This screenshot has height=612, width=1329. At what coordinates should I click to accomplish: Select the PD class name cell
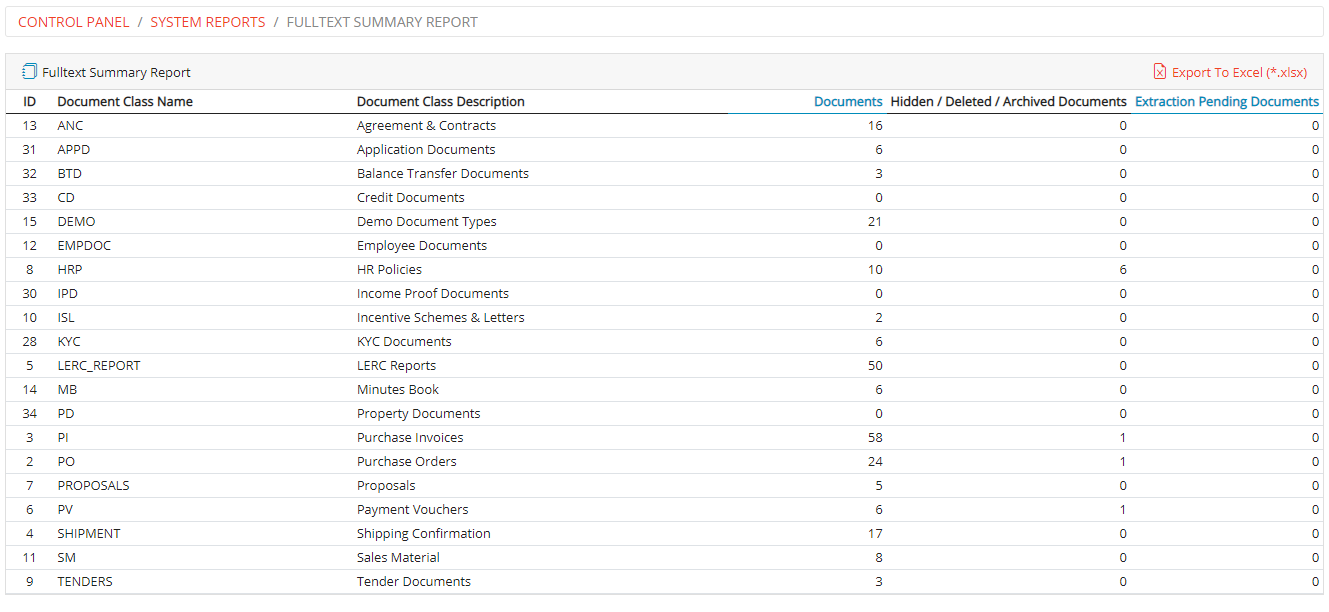tap(66, 414)
